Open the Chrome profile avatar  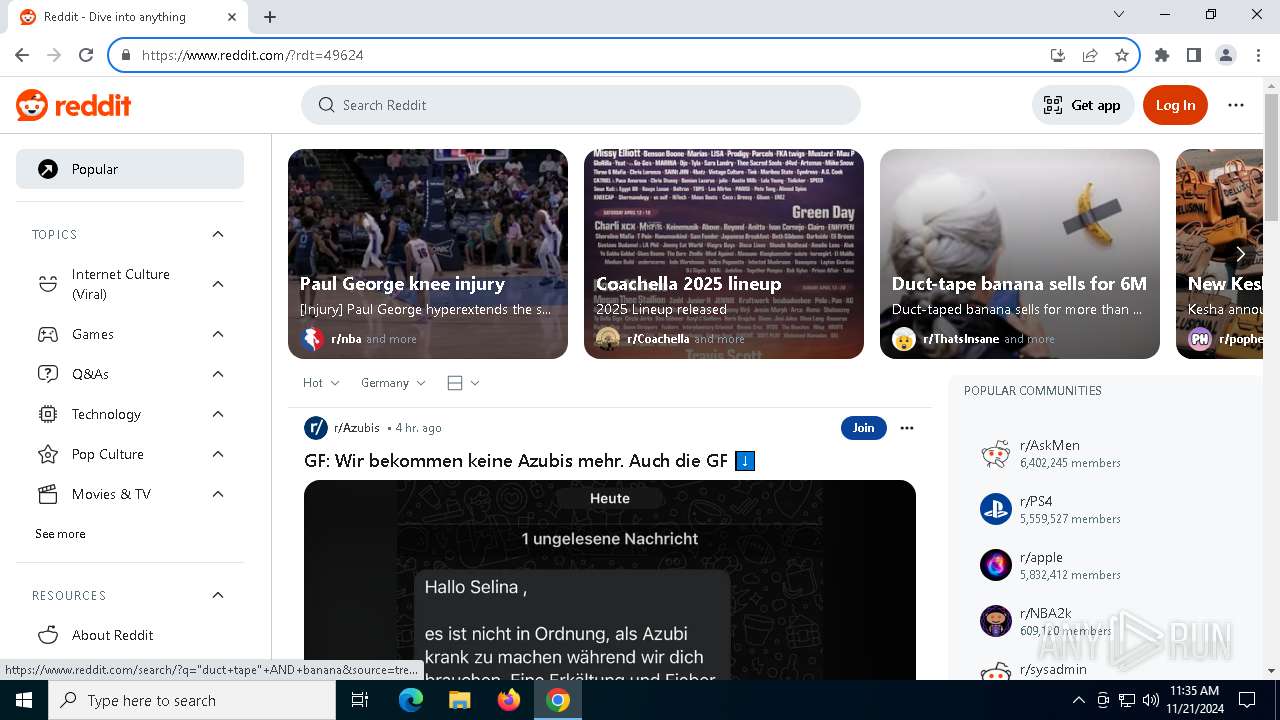pyautogui.click(x=1226, y=55)
